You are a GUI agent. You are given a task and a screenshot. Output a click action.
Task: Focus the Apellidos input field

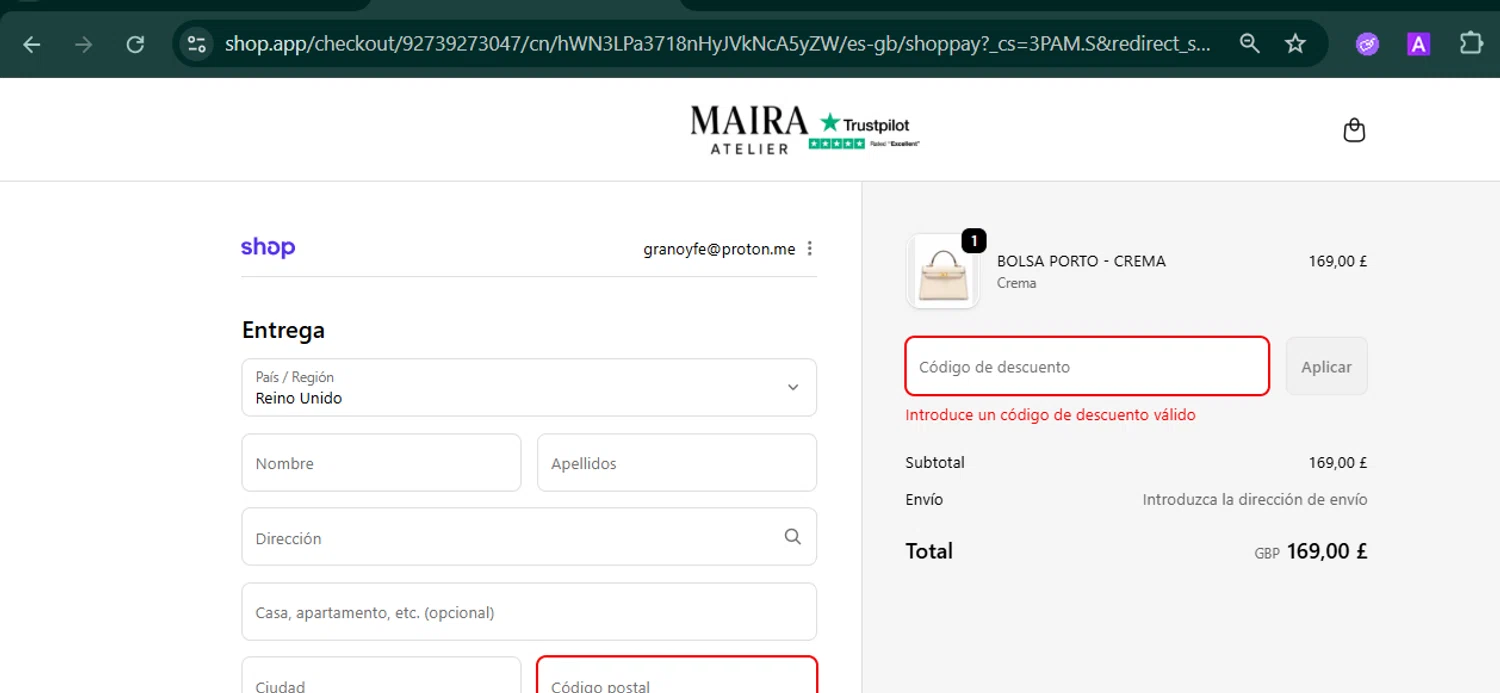pyautogui.click(x=677, y=463)
